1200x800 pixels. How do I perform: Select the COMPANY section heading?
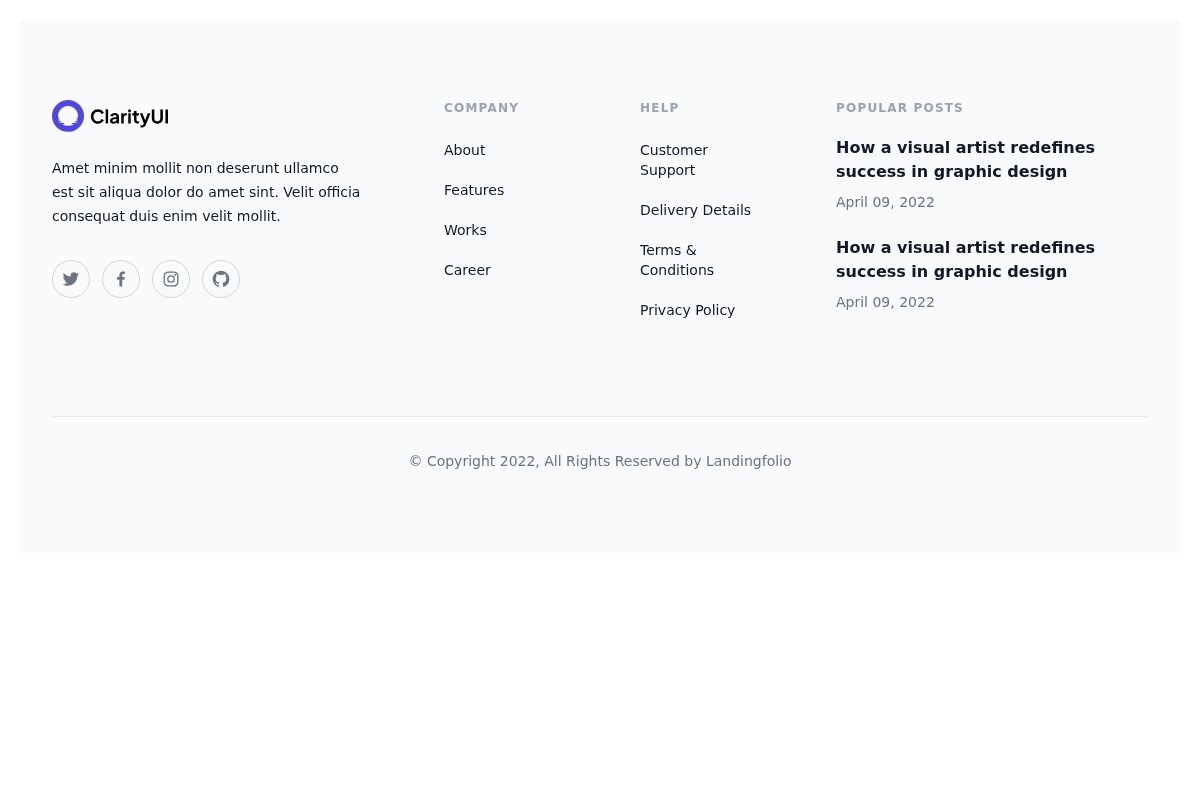[481, 108]
